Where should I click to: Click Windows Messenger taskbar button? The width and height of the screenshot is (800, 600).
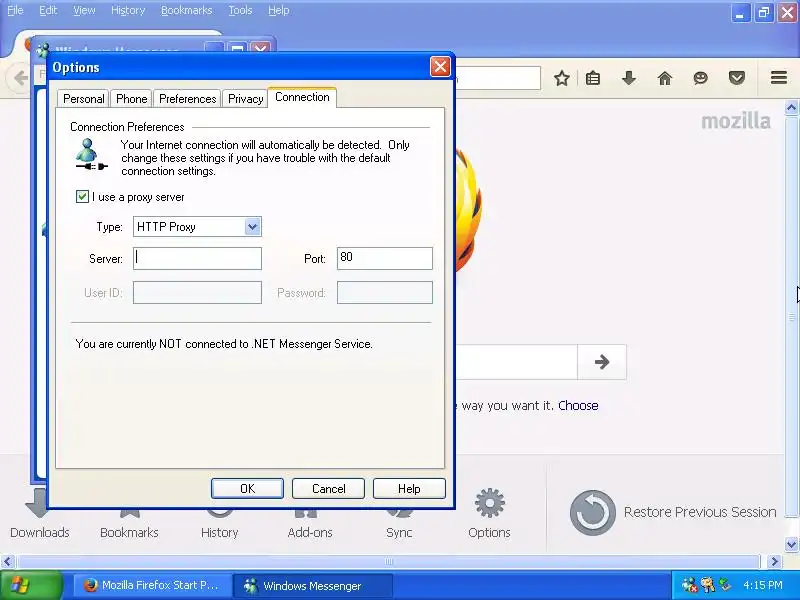tap(312, 586)
